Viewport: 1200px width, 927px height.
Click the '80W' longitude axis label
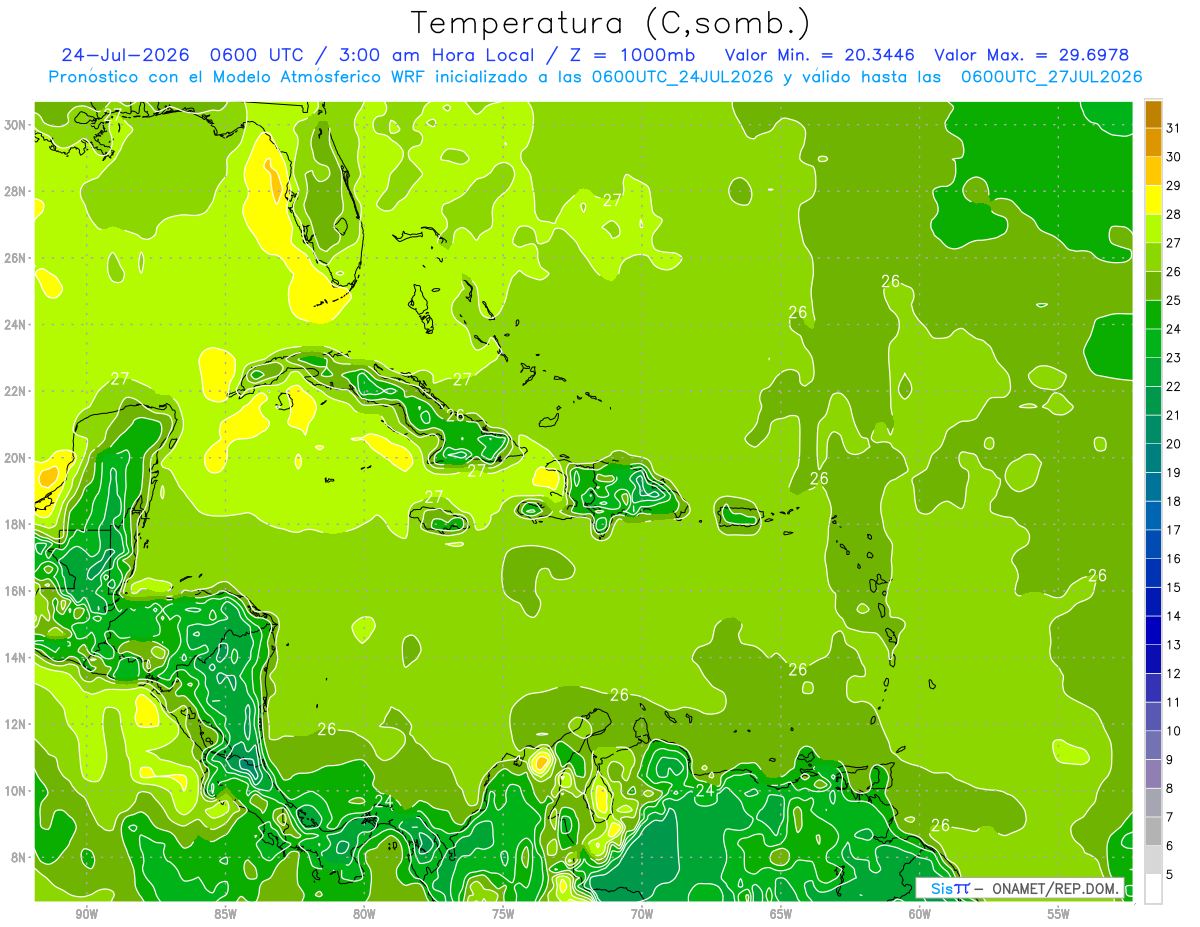pyautogui.click(x=364, y=914)
